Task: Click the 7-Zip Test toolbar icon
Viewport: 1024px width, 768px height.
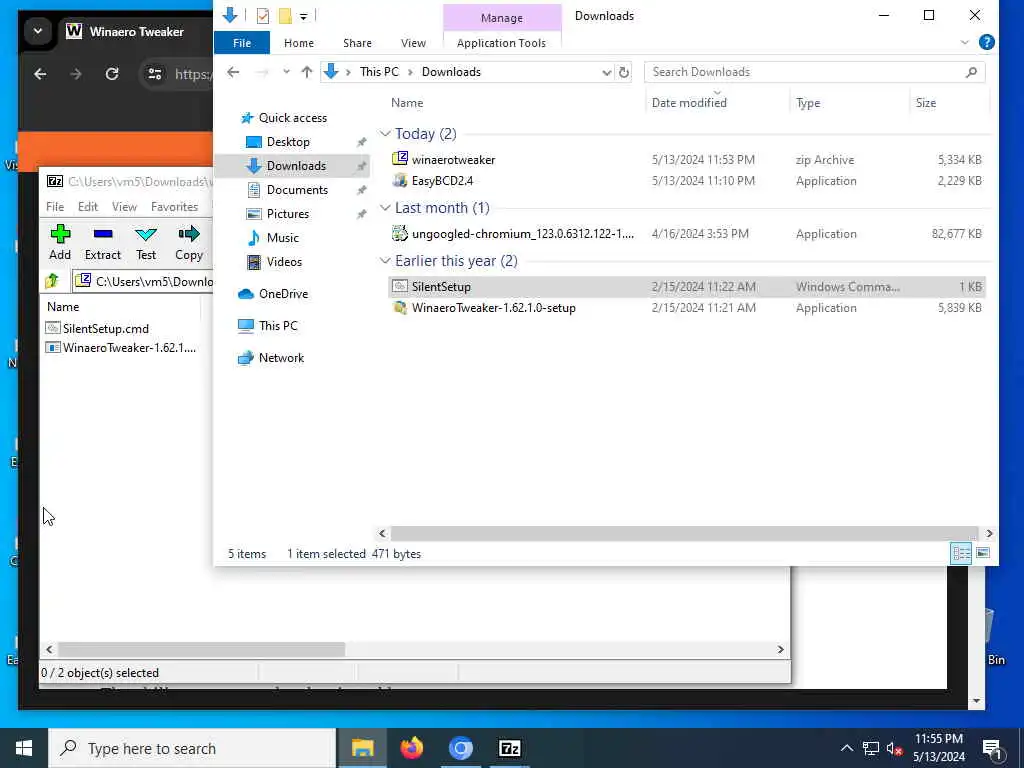Action: pos(146,234)
